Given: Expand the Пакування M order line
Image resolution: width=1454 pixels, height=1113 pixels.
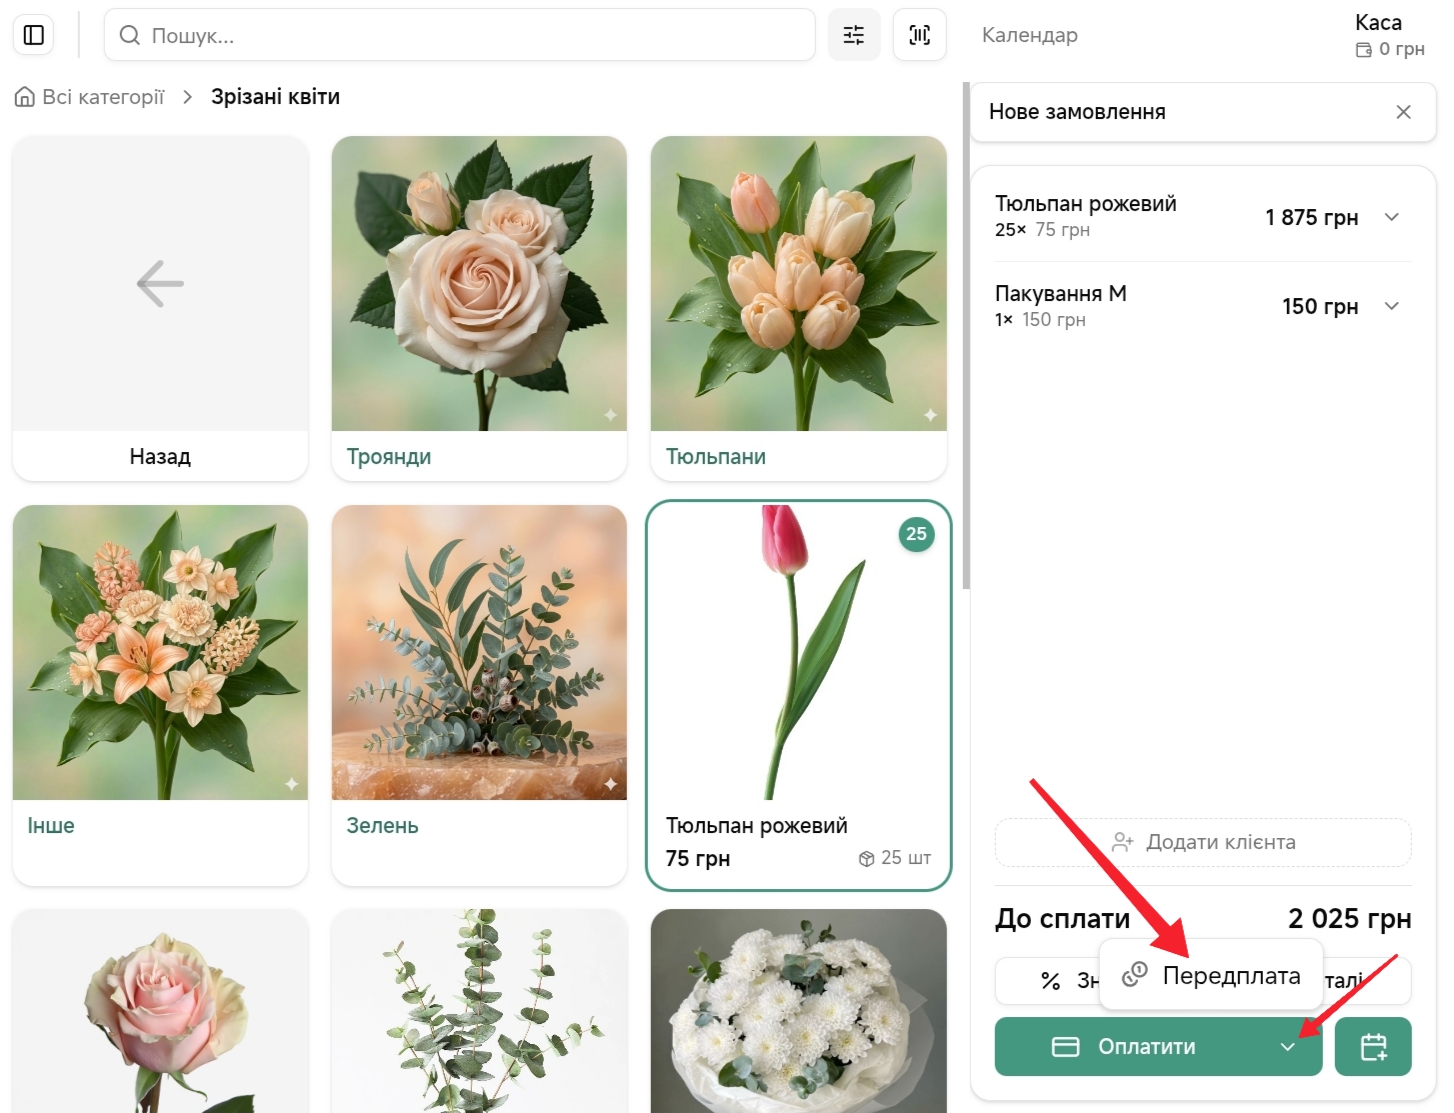Looking at the screenshot, I should click(x=1391, y=306).
